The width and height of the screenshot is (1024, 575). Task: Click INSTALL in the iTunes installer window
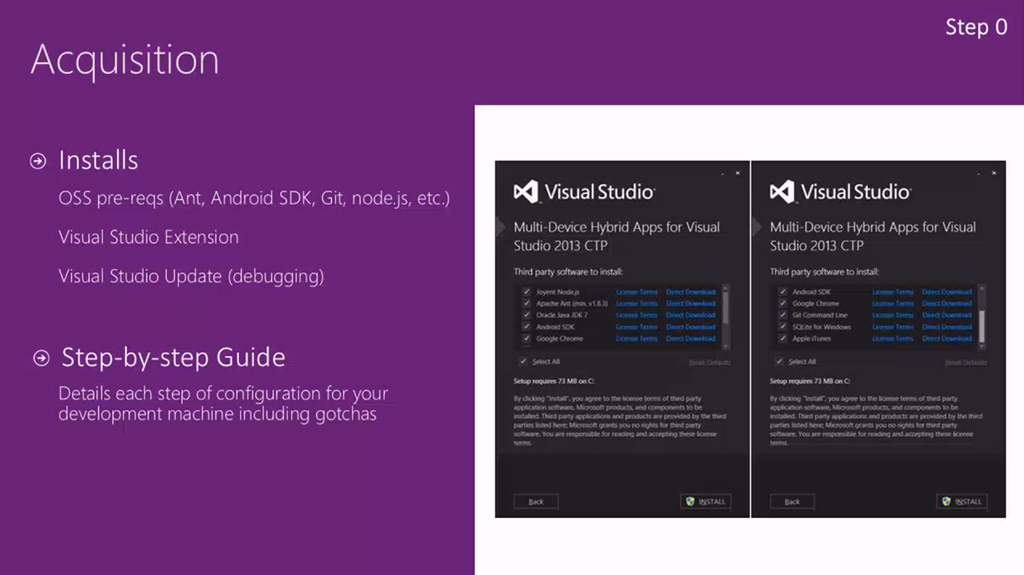(x=961, y=502)
